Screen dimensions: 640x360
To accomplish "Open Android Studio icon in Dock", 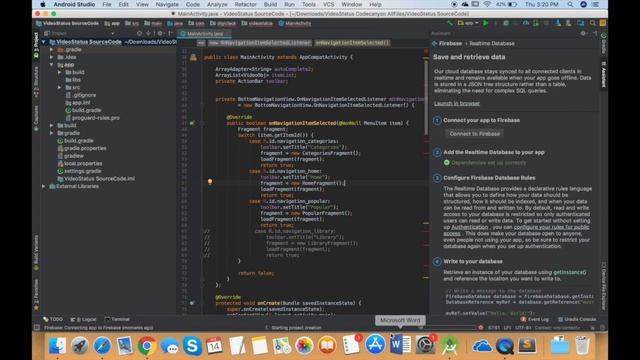I will [450, 345].
